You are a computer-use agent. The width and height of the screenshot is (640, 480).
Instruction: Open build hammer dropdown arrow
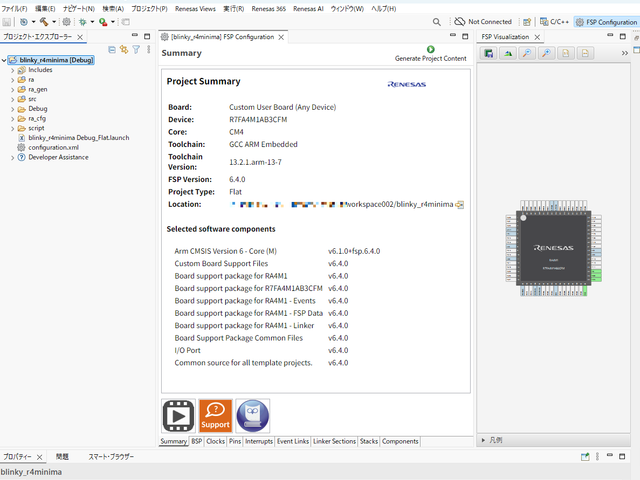pyautogui.click(x=53, y=22)
